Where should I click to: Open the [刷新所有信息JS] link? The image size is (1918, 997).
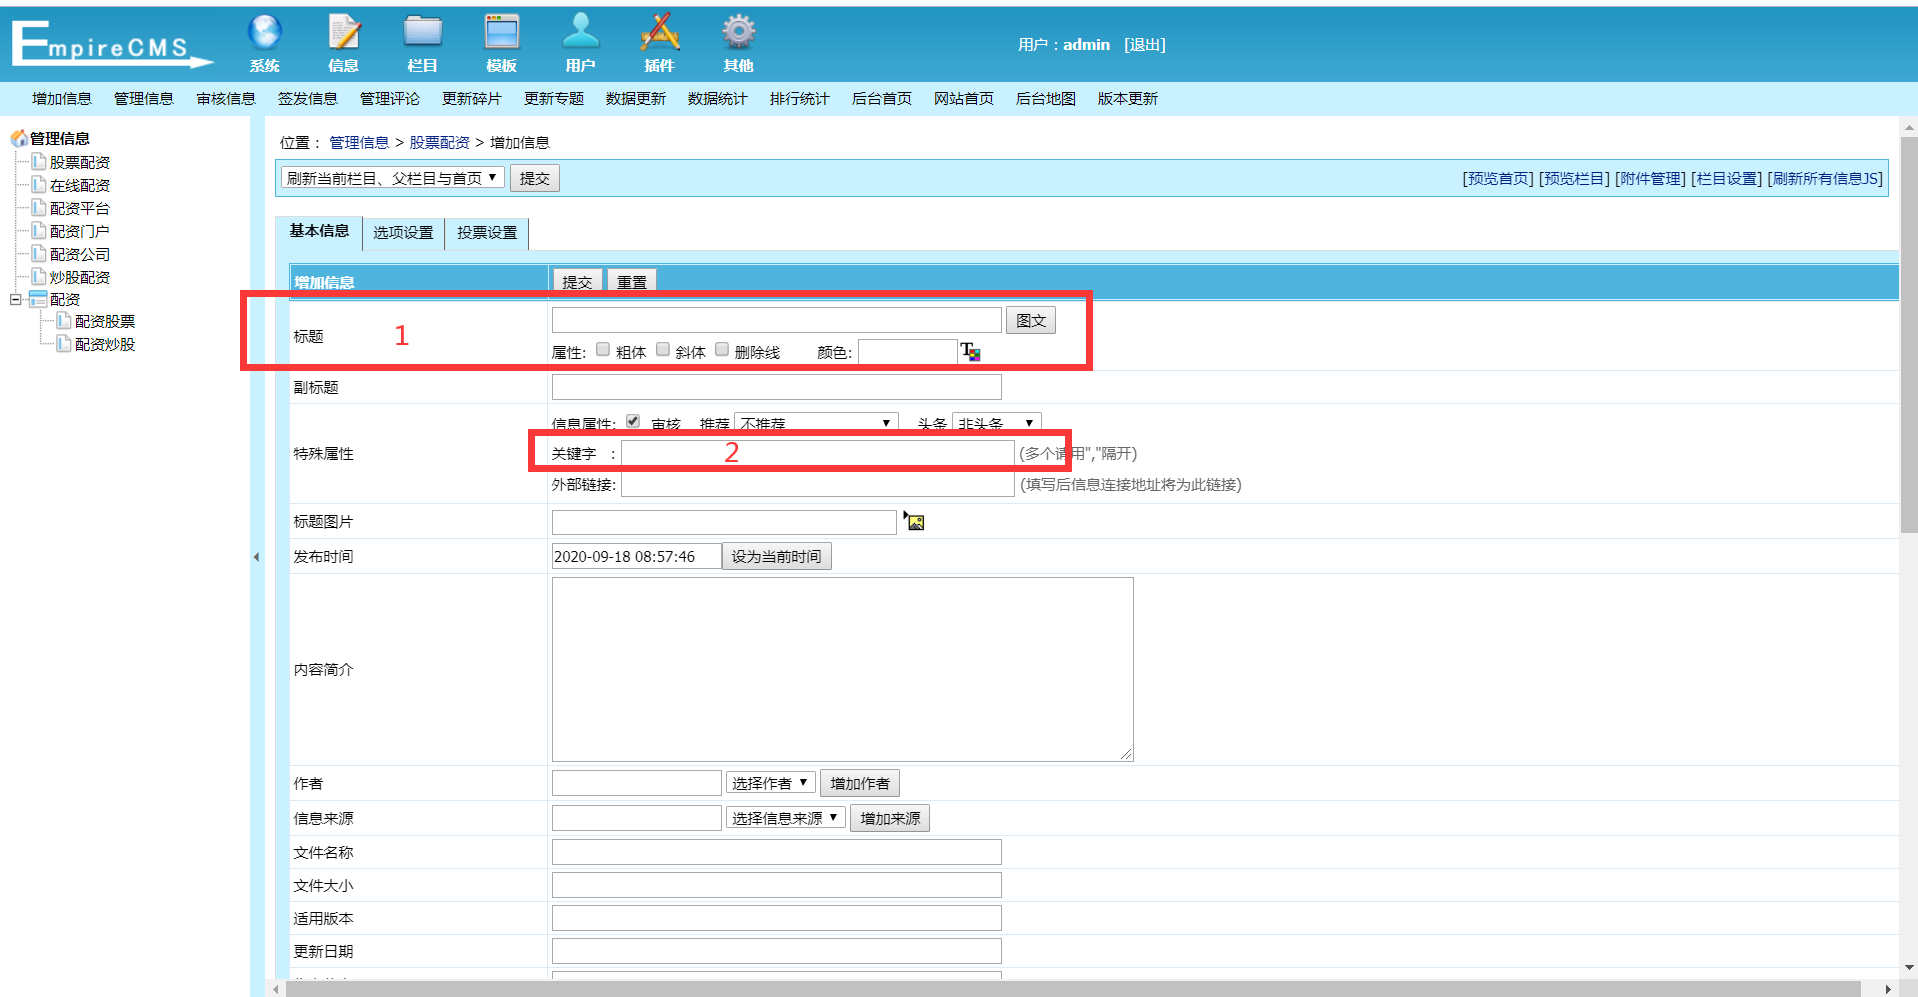point(1825,178)
